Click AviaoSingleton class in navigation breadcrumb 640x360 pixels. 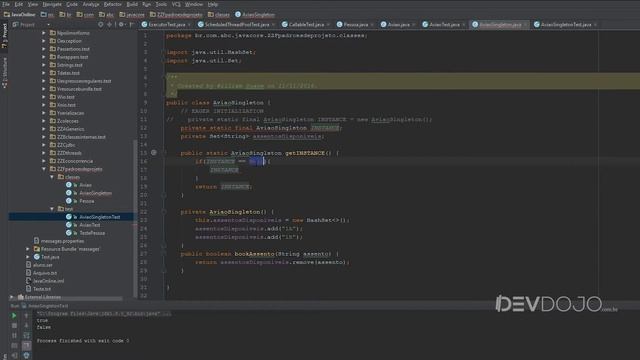point(255,15)
